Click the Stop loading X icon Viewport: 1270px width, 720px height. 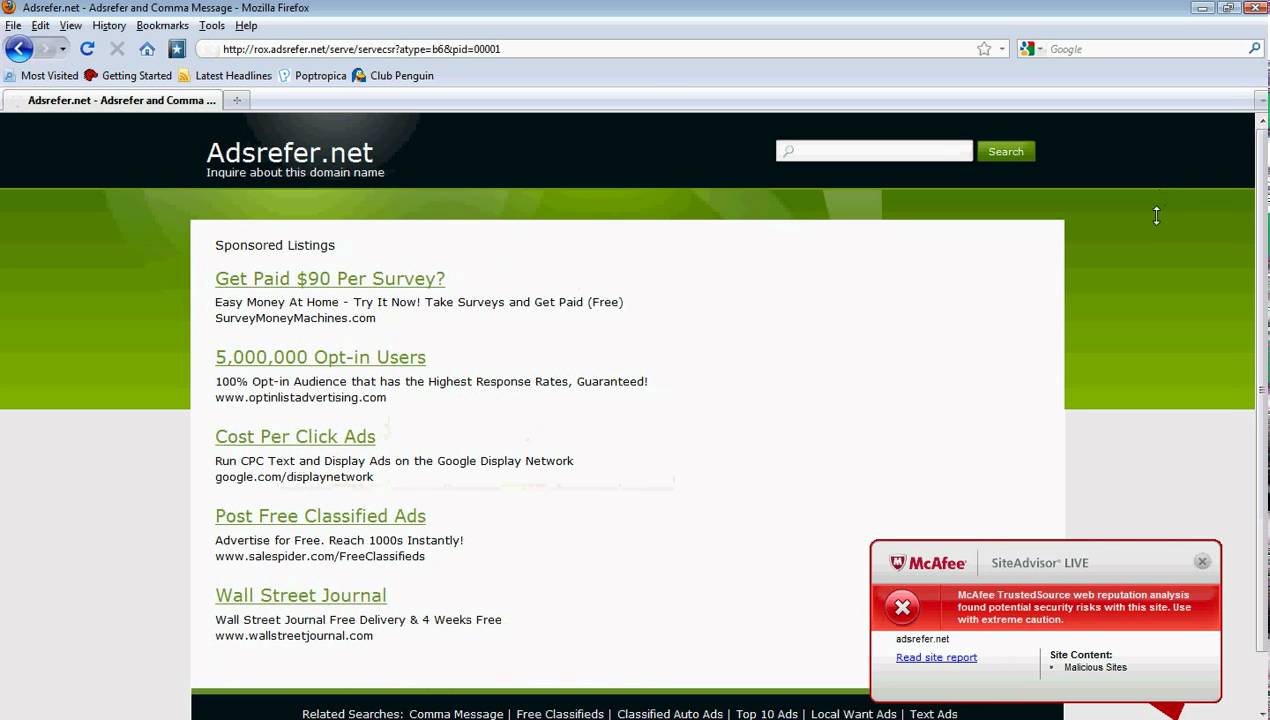(117, 49)
